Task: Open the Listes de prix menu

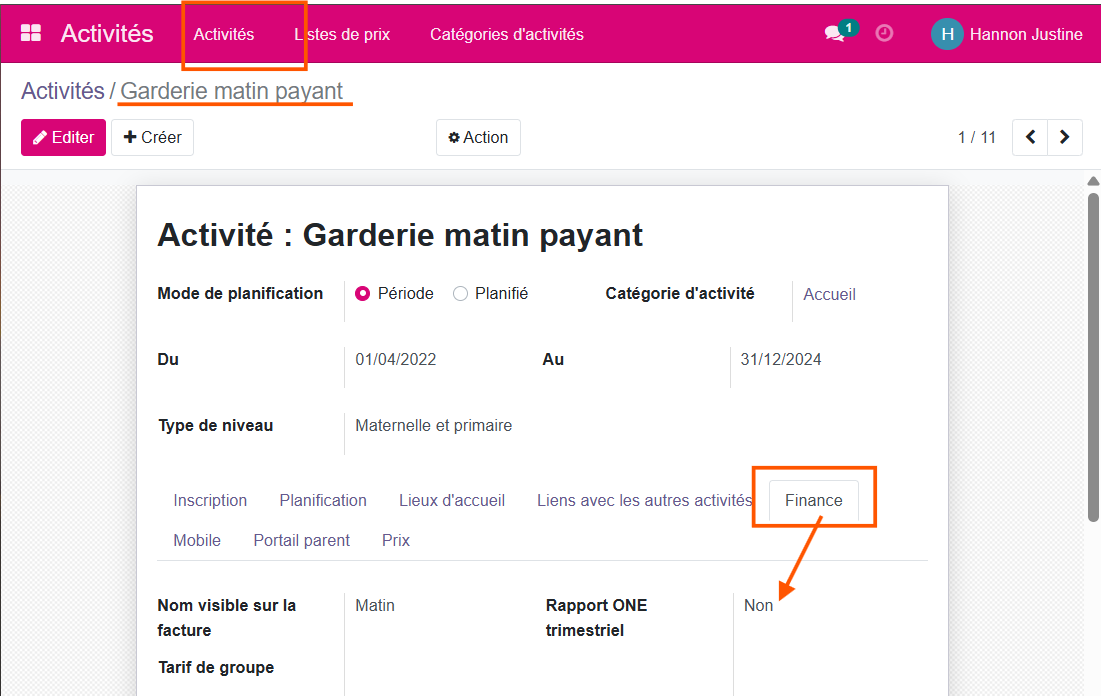Action: click(342, 34)
